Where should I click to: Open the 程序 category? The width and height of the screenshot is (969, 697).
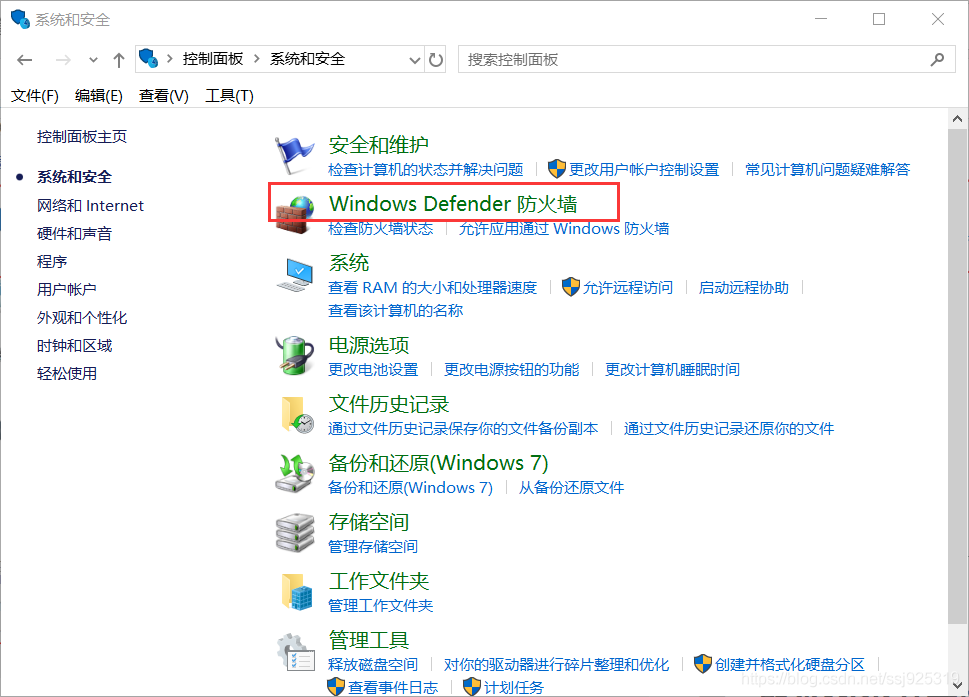(52, 261)
